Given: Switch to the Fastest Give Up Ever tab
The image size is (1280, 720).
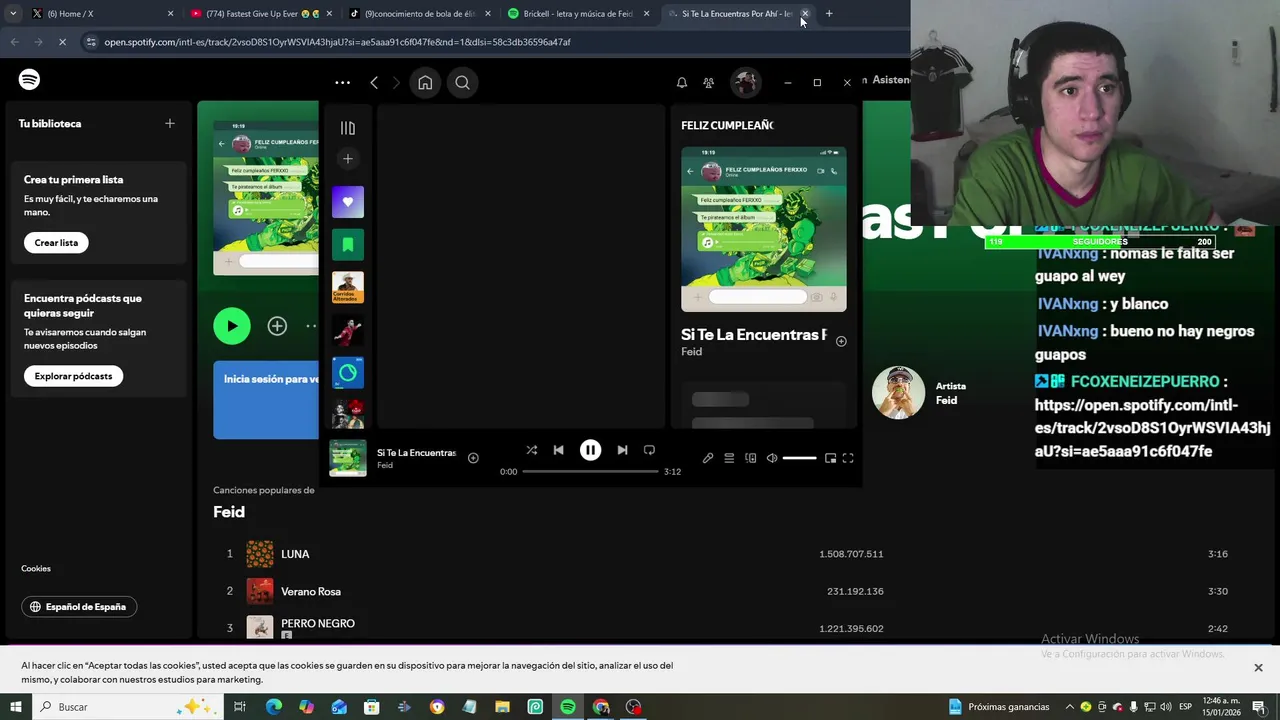Looking at the screenshot, I should point(260,14).
